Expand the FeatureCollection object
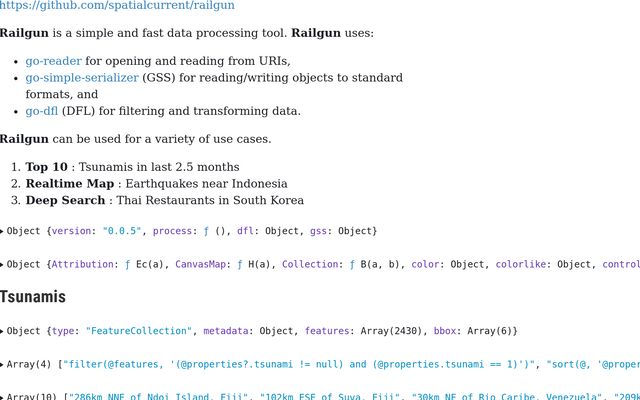The image size is (640, 400). tap(3, 331)
